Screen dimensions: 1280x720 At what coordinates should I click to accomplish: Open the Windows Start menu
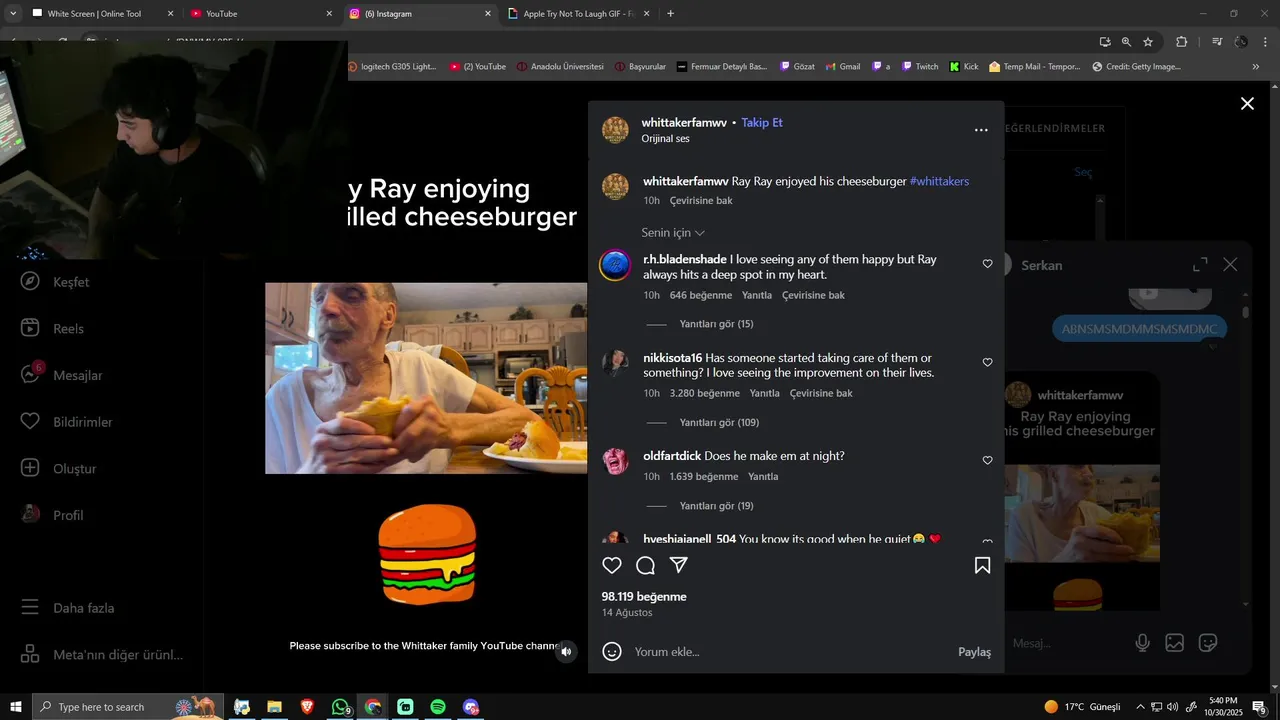click(16, 707)
